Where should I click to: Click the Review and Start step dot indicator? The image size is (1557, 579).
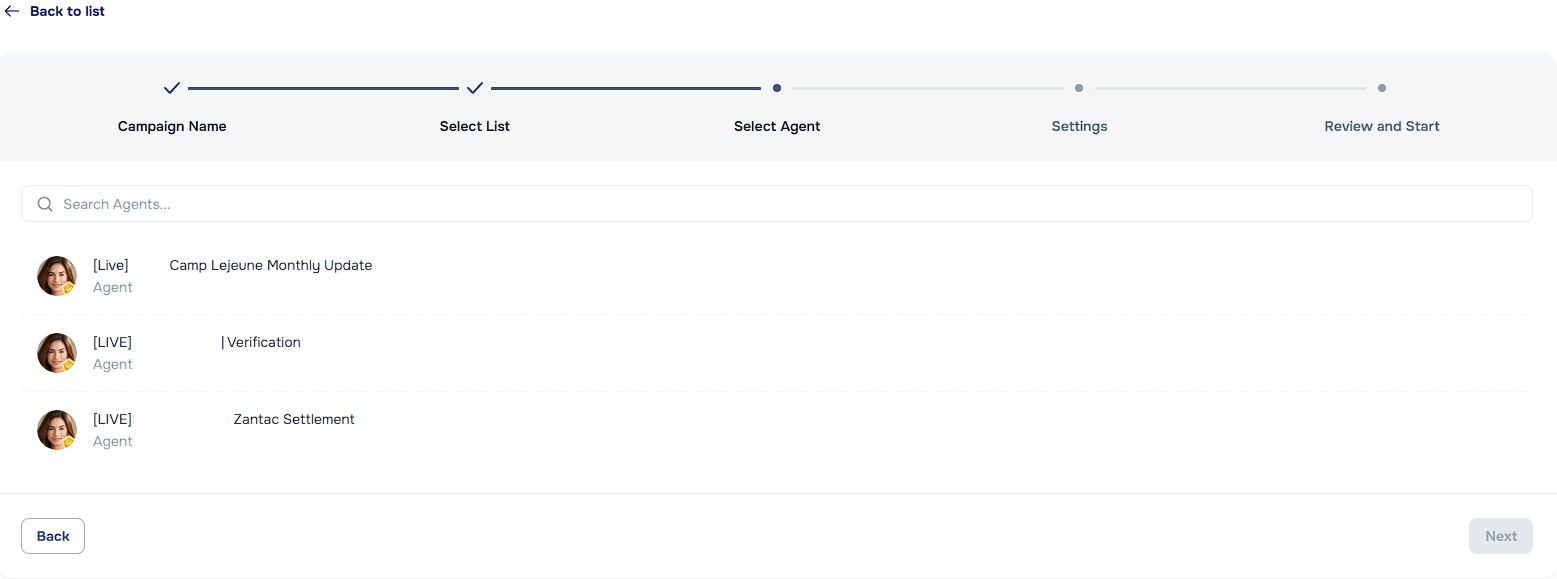(x=1382, y=88)
